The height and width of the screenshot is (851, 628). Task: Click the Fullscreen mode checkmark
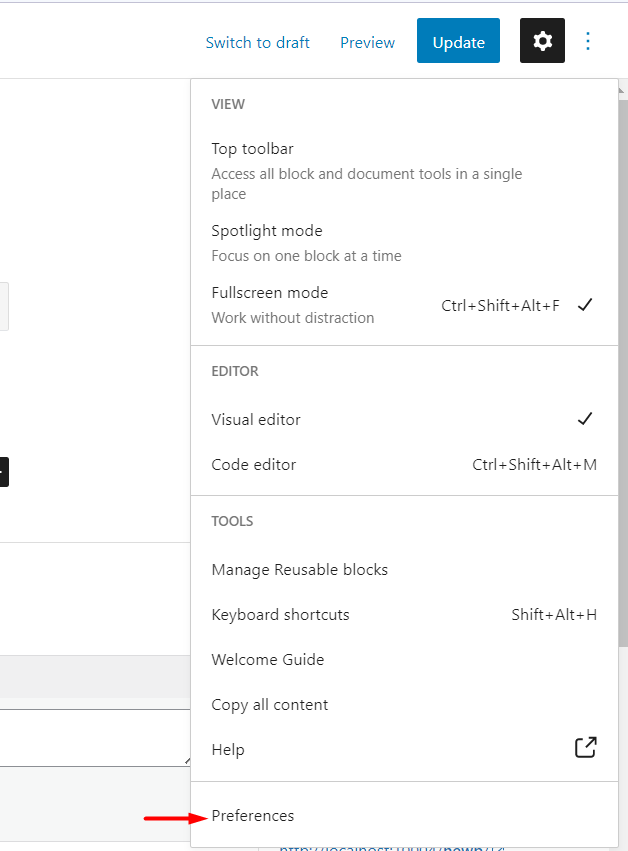click(585, 305)
